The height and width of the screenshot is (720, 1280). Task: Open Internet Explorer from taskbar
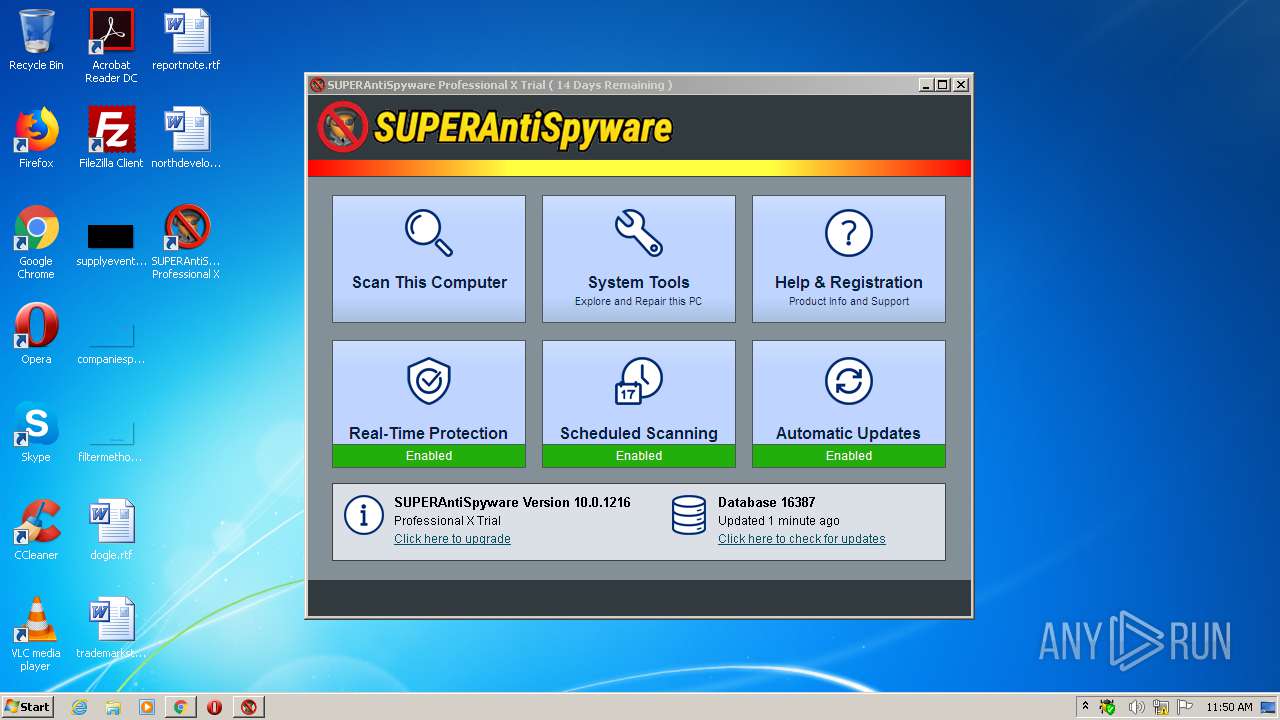[x=80, y=707]
